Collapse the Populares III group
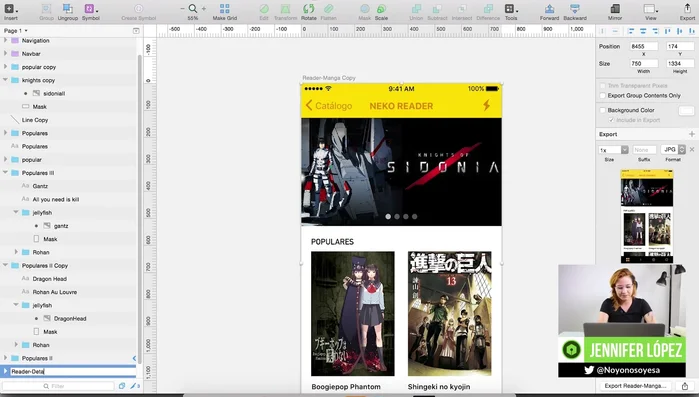The image size is (699, 397). pyautogui.click(x=5, y=172)
